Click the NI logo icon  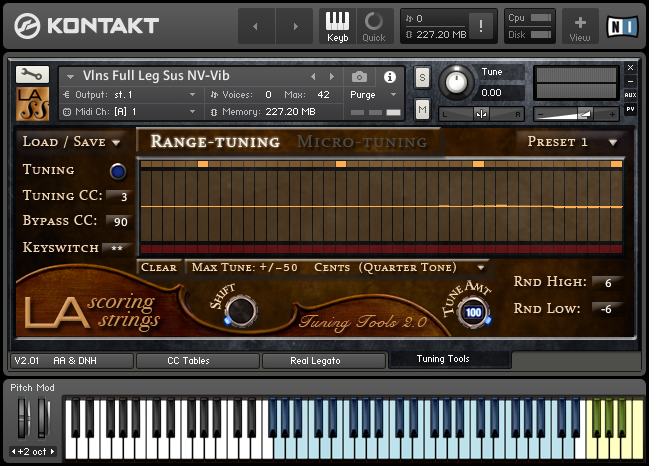point(622,26)
